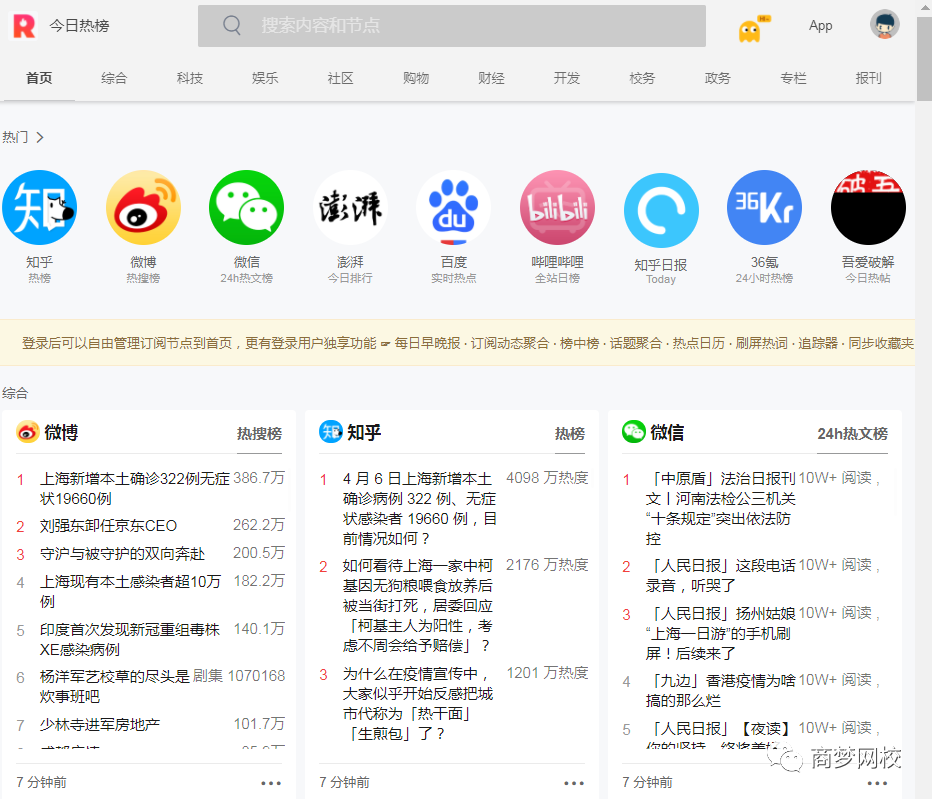Click the 知乎 card title text
The width and height of the screenshot is (932, 799).
click(364, 432)
